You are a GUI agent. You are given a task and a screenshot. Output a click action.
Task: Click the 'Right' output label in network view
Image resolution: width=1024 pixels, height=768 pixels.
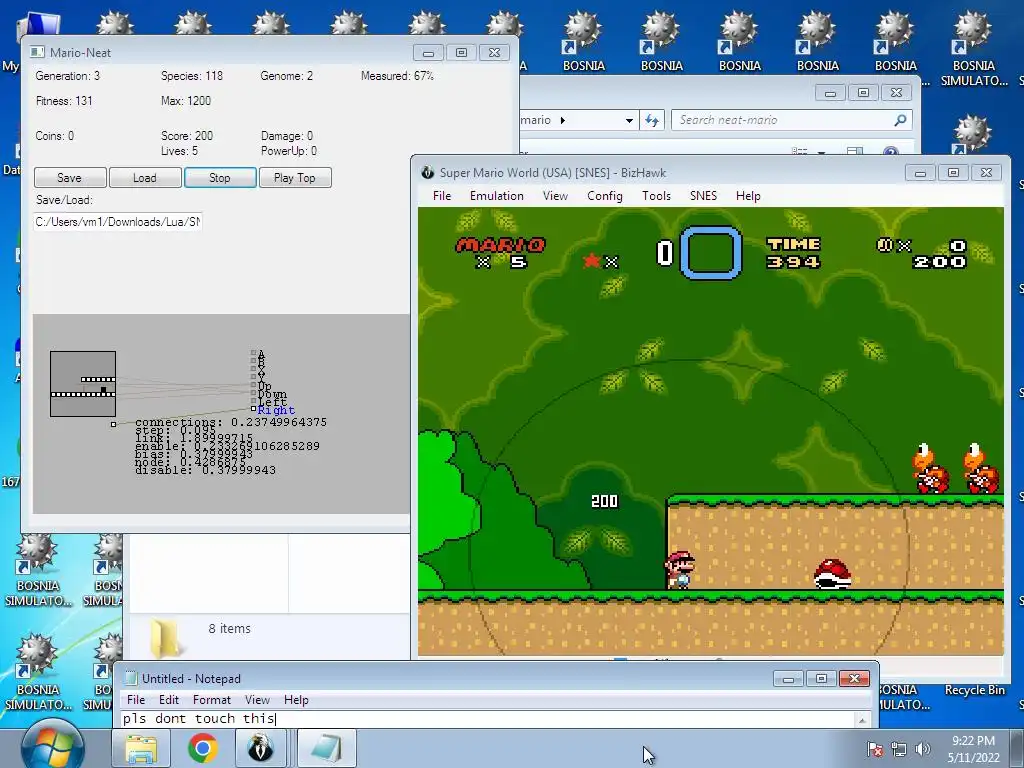(x=276, y=410)
